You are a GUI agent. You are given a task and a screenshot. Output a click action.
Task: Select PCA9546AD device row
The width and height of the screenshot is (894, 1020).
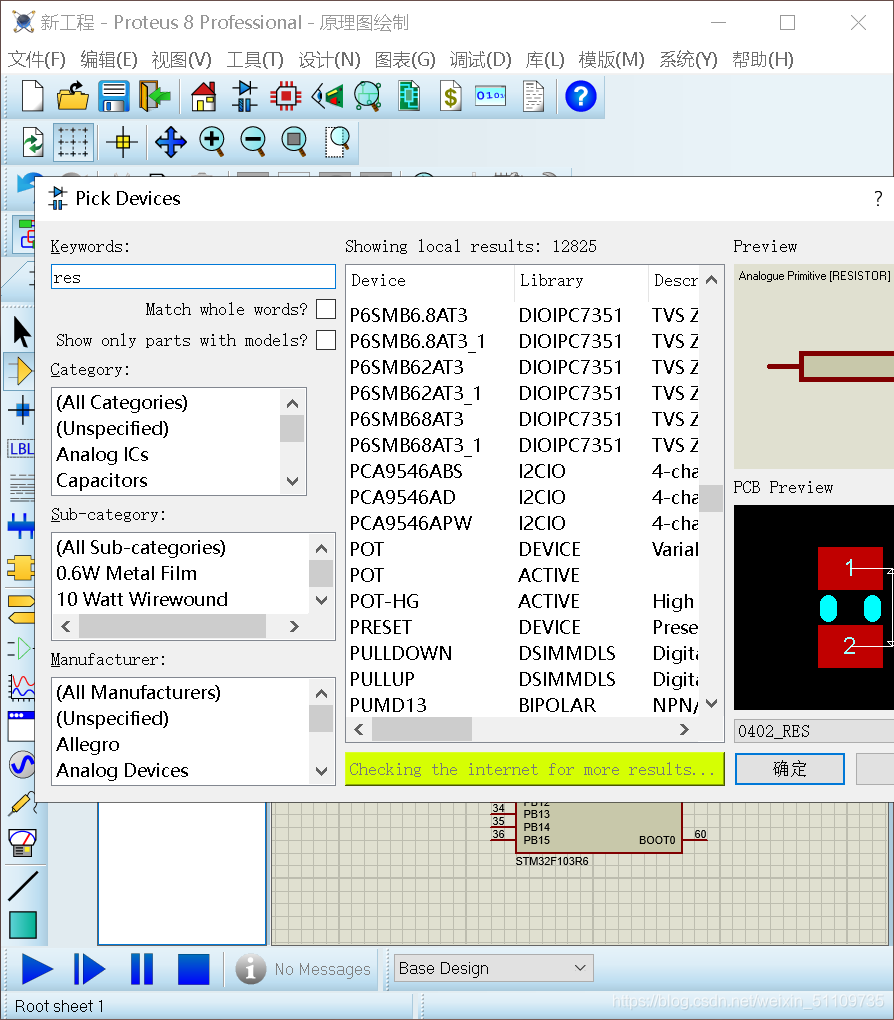coord(523,497)
